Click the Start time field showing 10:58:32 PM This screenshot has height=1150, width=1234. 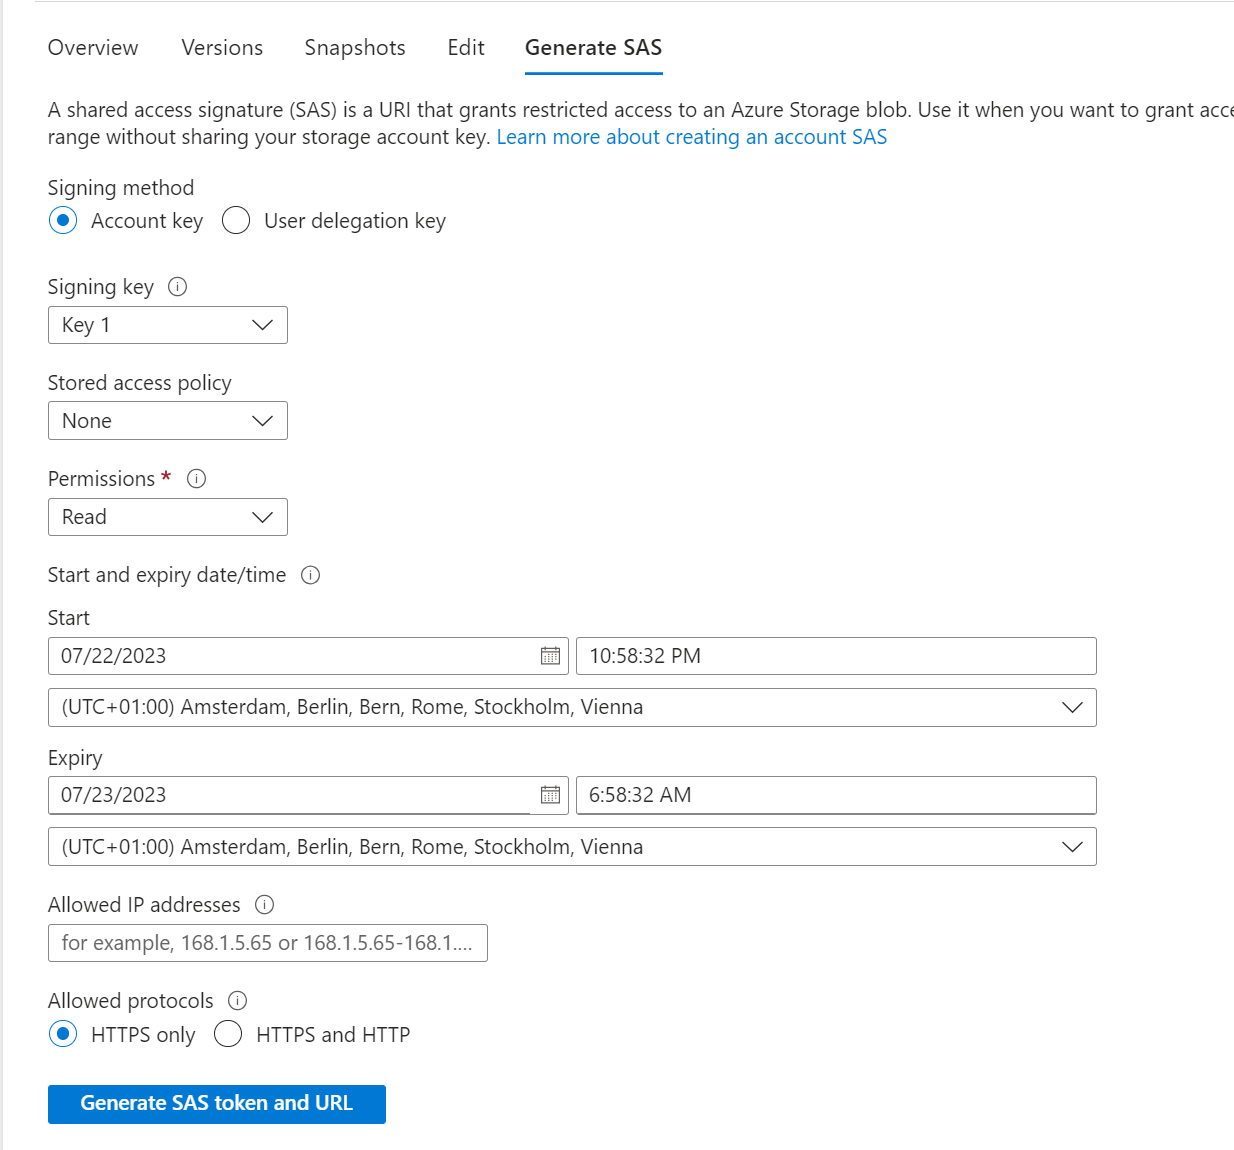pyautogui.click(x=836, y=656)
